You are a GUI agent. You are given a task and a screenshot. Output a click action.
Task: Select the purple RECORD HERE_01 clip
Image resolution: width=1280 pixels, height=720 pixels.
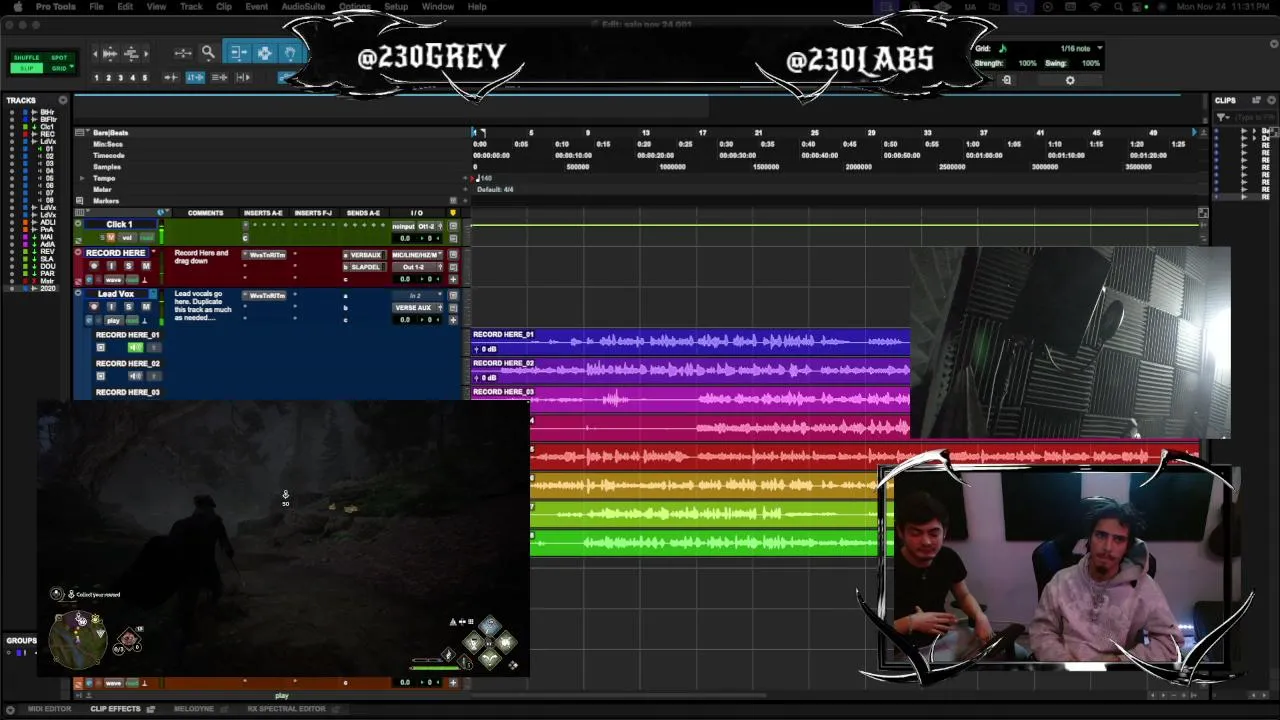pos(690,341)
